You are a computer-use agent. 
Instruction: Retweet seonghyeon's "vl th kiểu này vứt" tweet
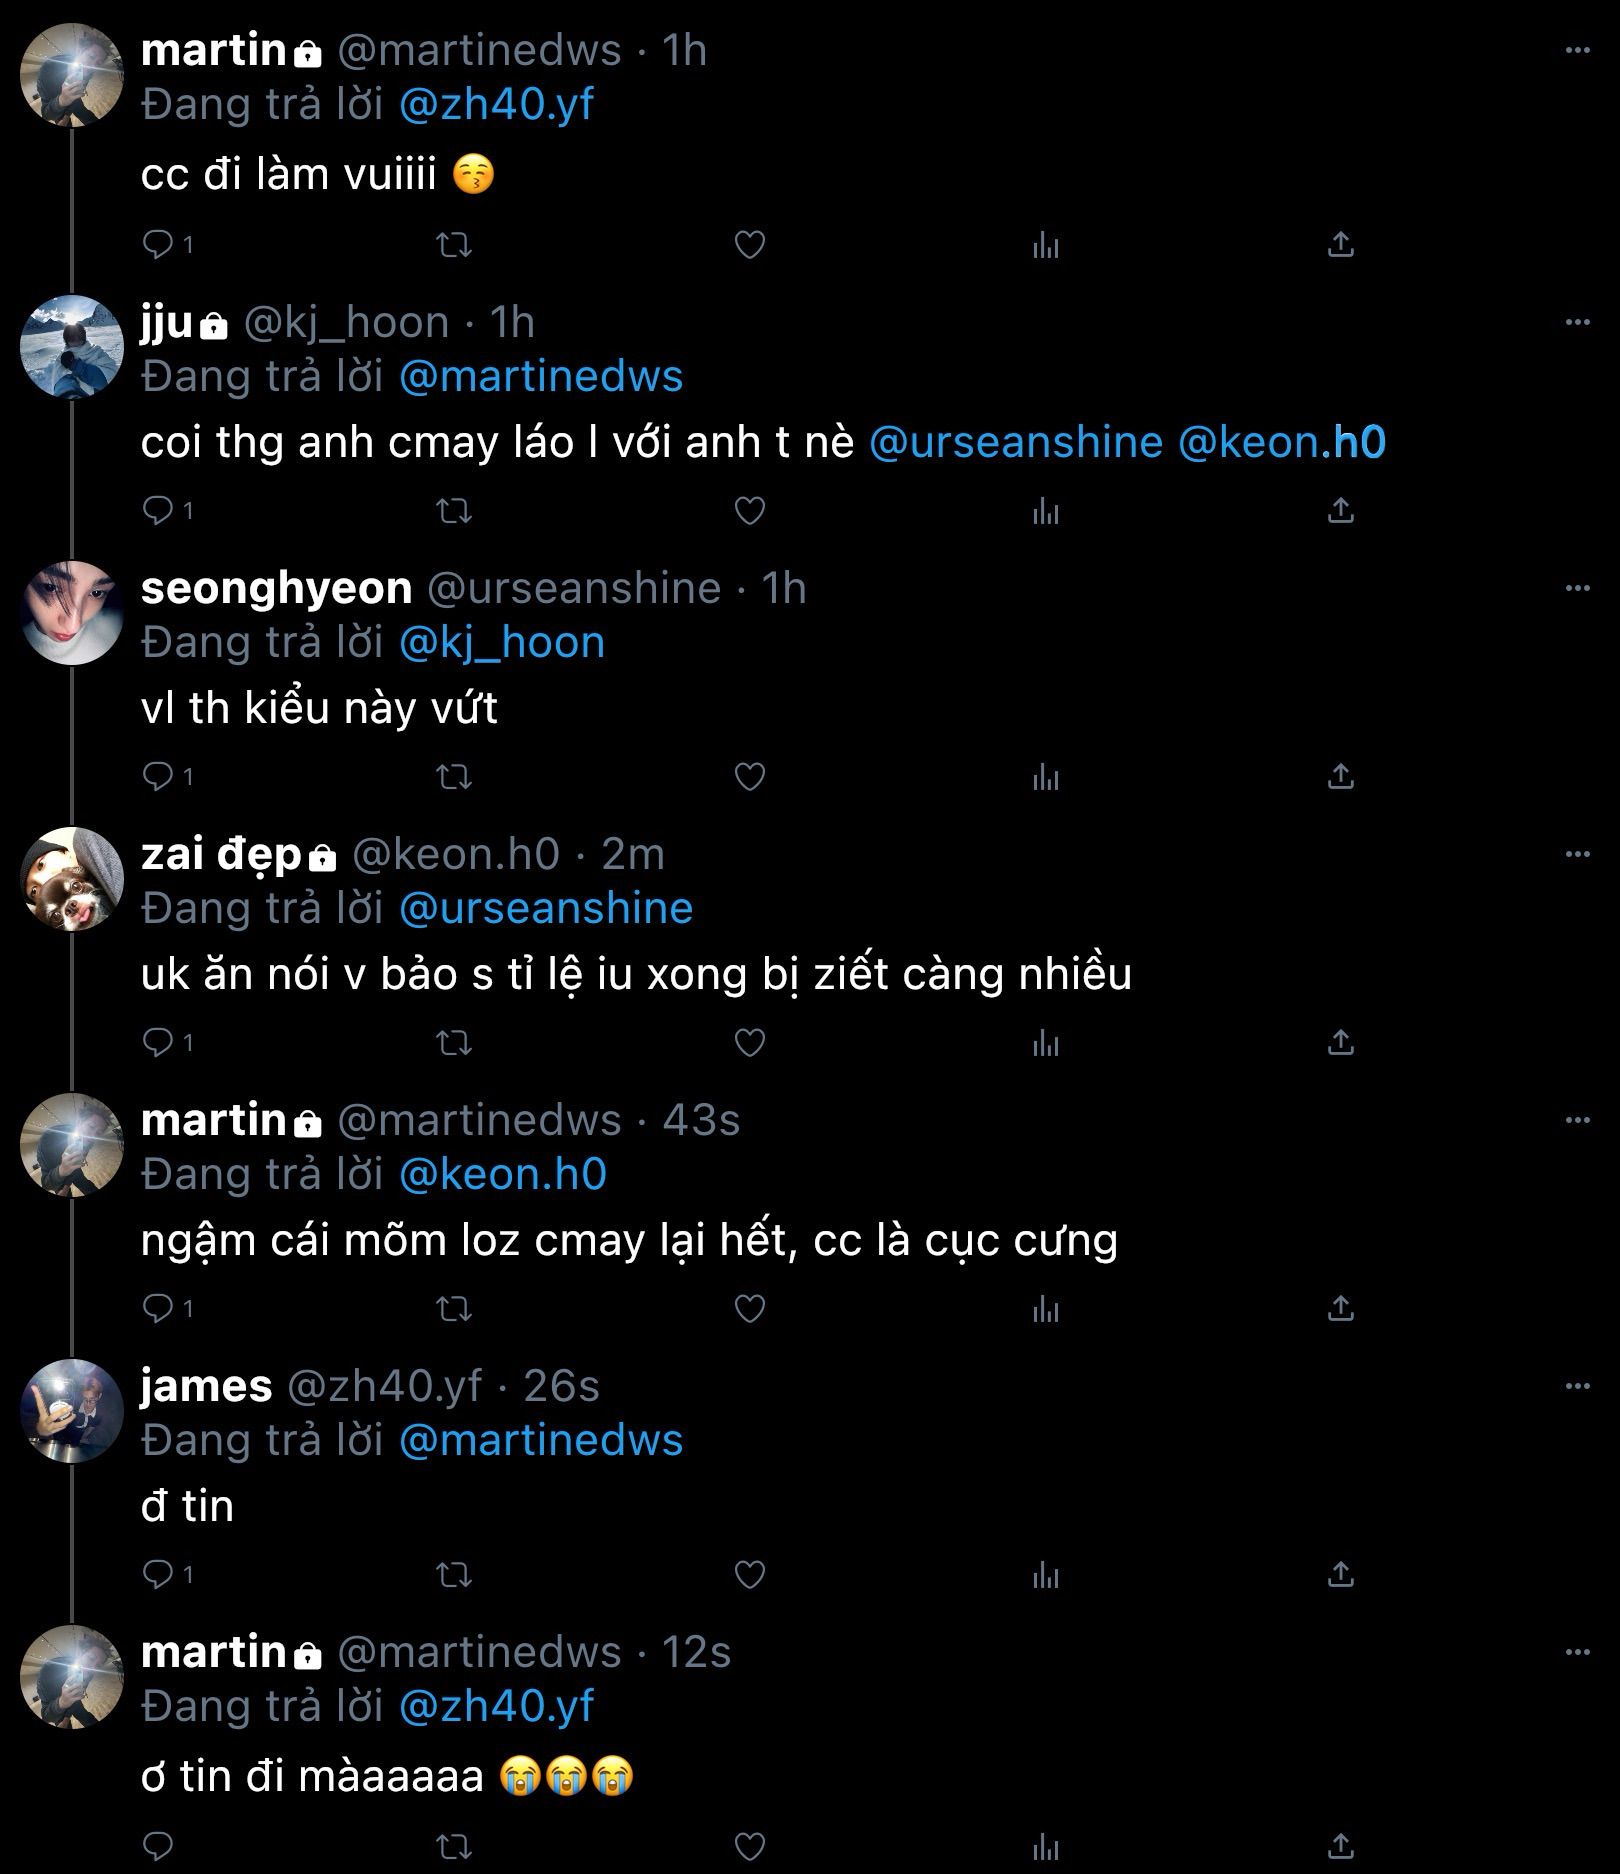tap(455, 777)
